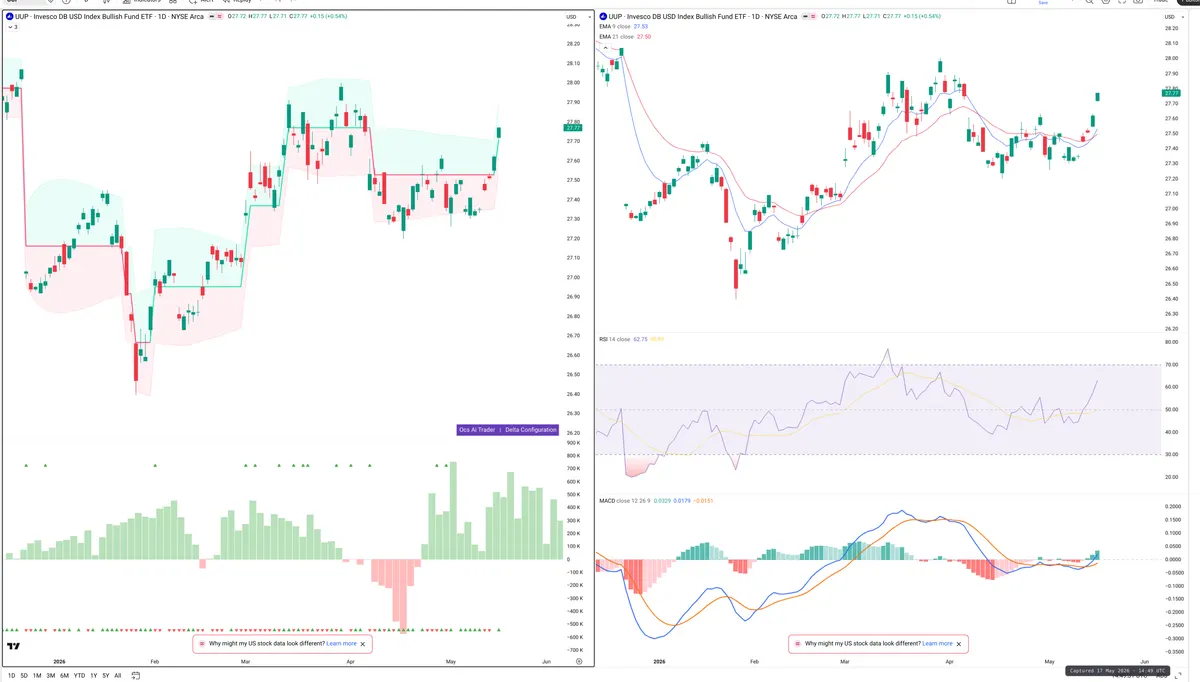Select the 6M date range
Viewport: 1200px width, 682px height.
coord(64,676)
